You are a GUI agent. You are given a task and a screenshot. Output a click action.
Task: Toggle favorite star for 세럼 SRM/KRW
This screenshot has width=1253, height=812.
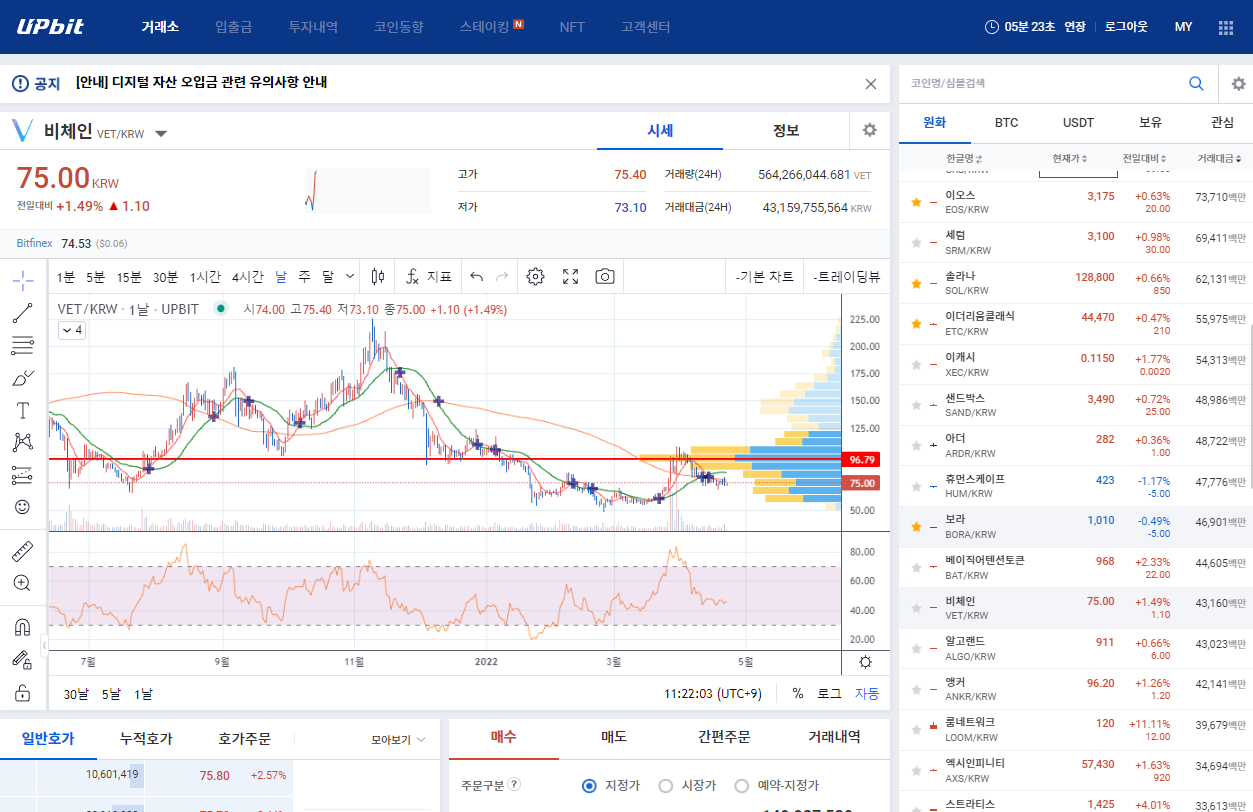916,243
